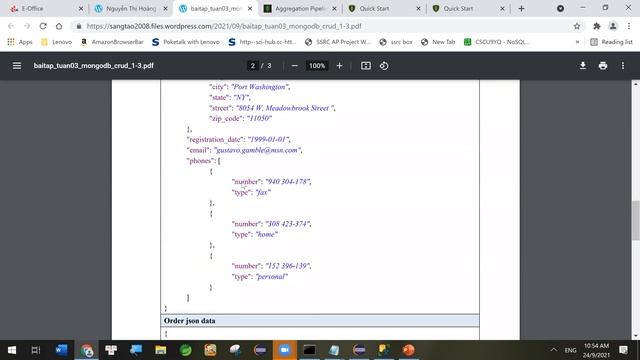The width and height of the screenshot is (640, 360).
Task: Close the E-Office tab
Action: tap(81, 8)
